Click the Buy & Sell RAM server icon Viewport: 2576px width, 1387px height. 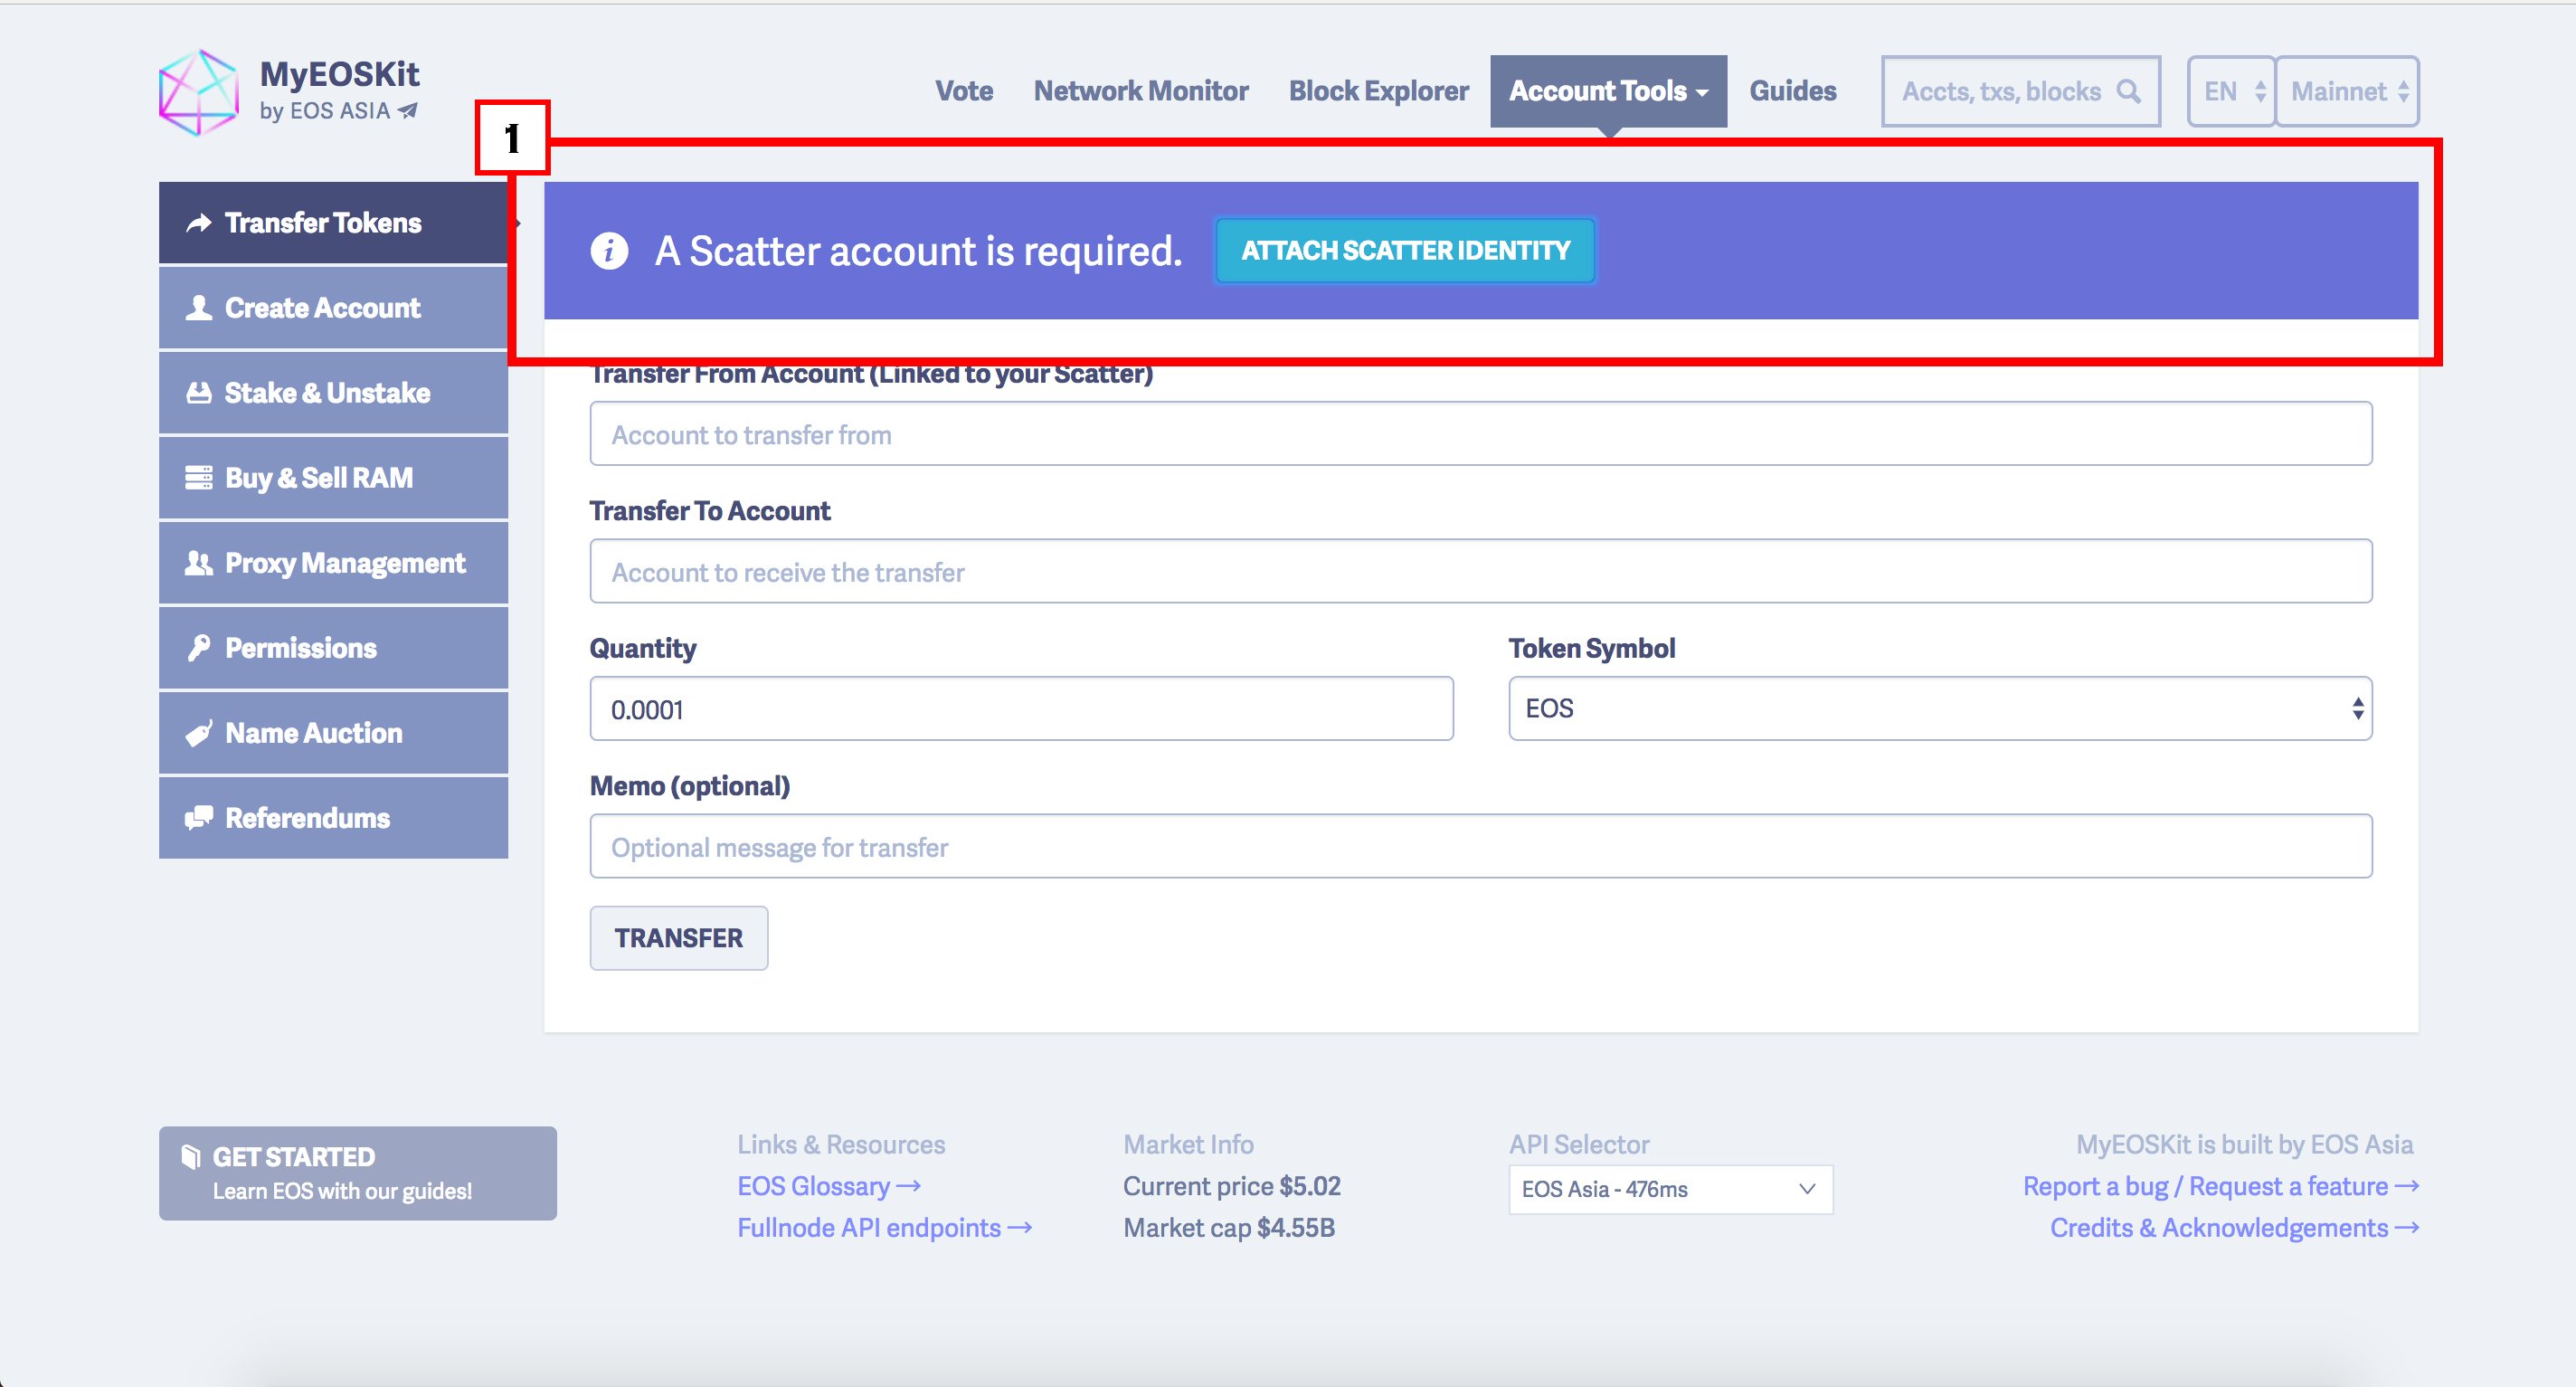pyautogui.click(x=199, y=477)
